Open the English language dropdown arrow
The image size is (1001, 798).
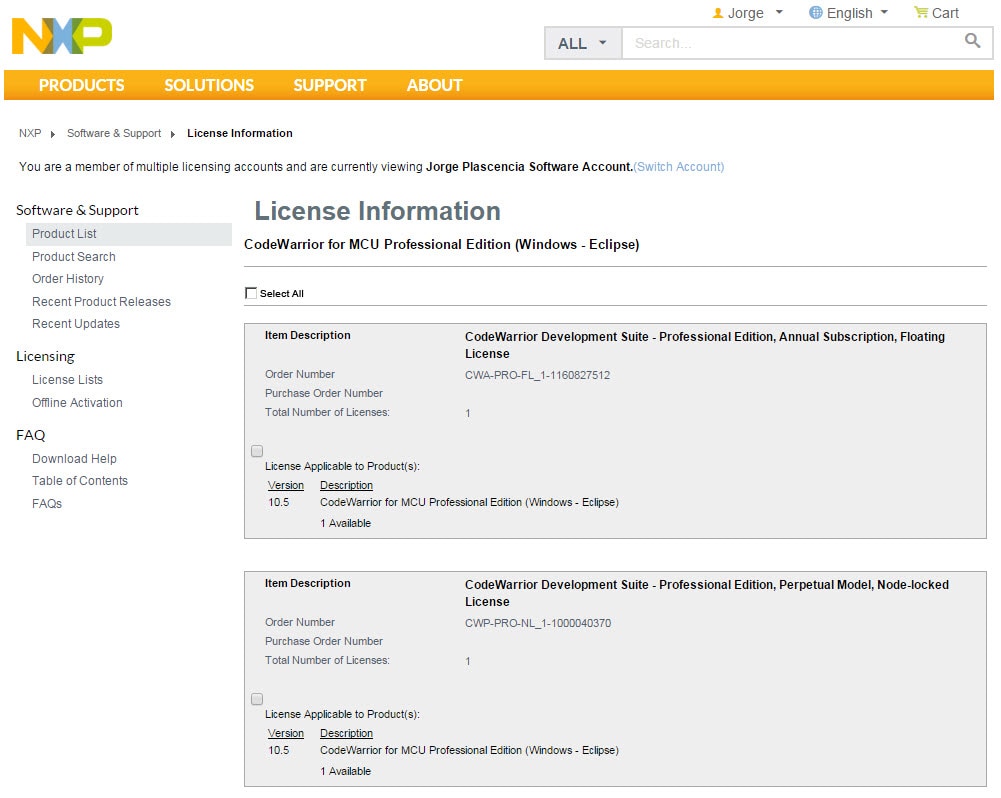pyautogui.click(x=884, y=13)
